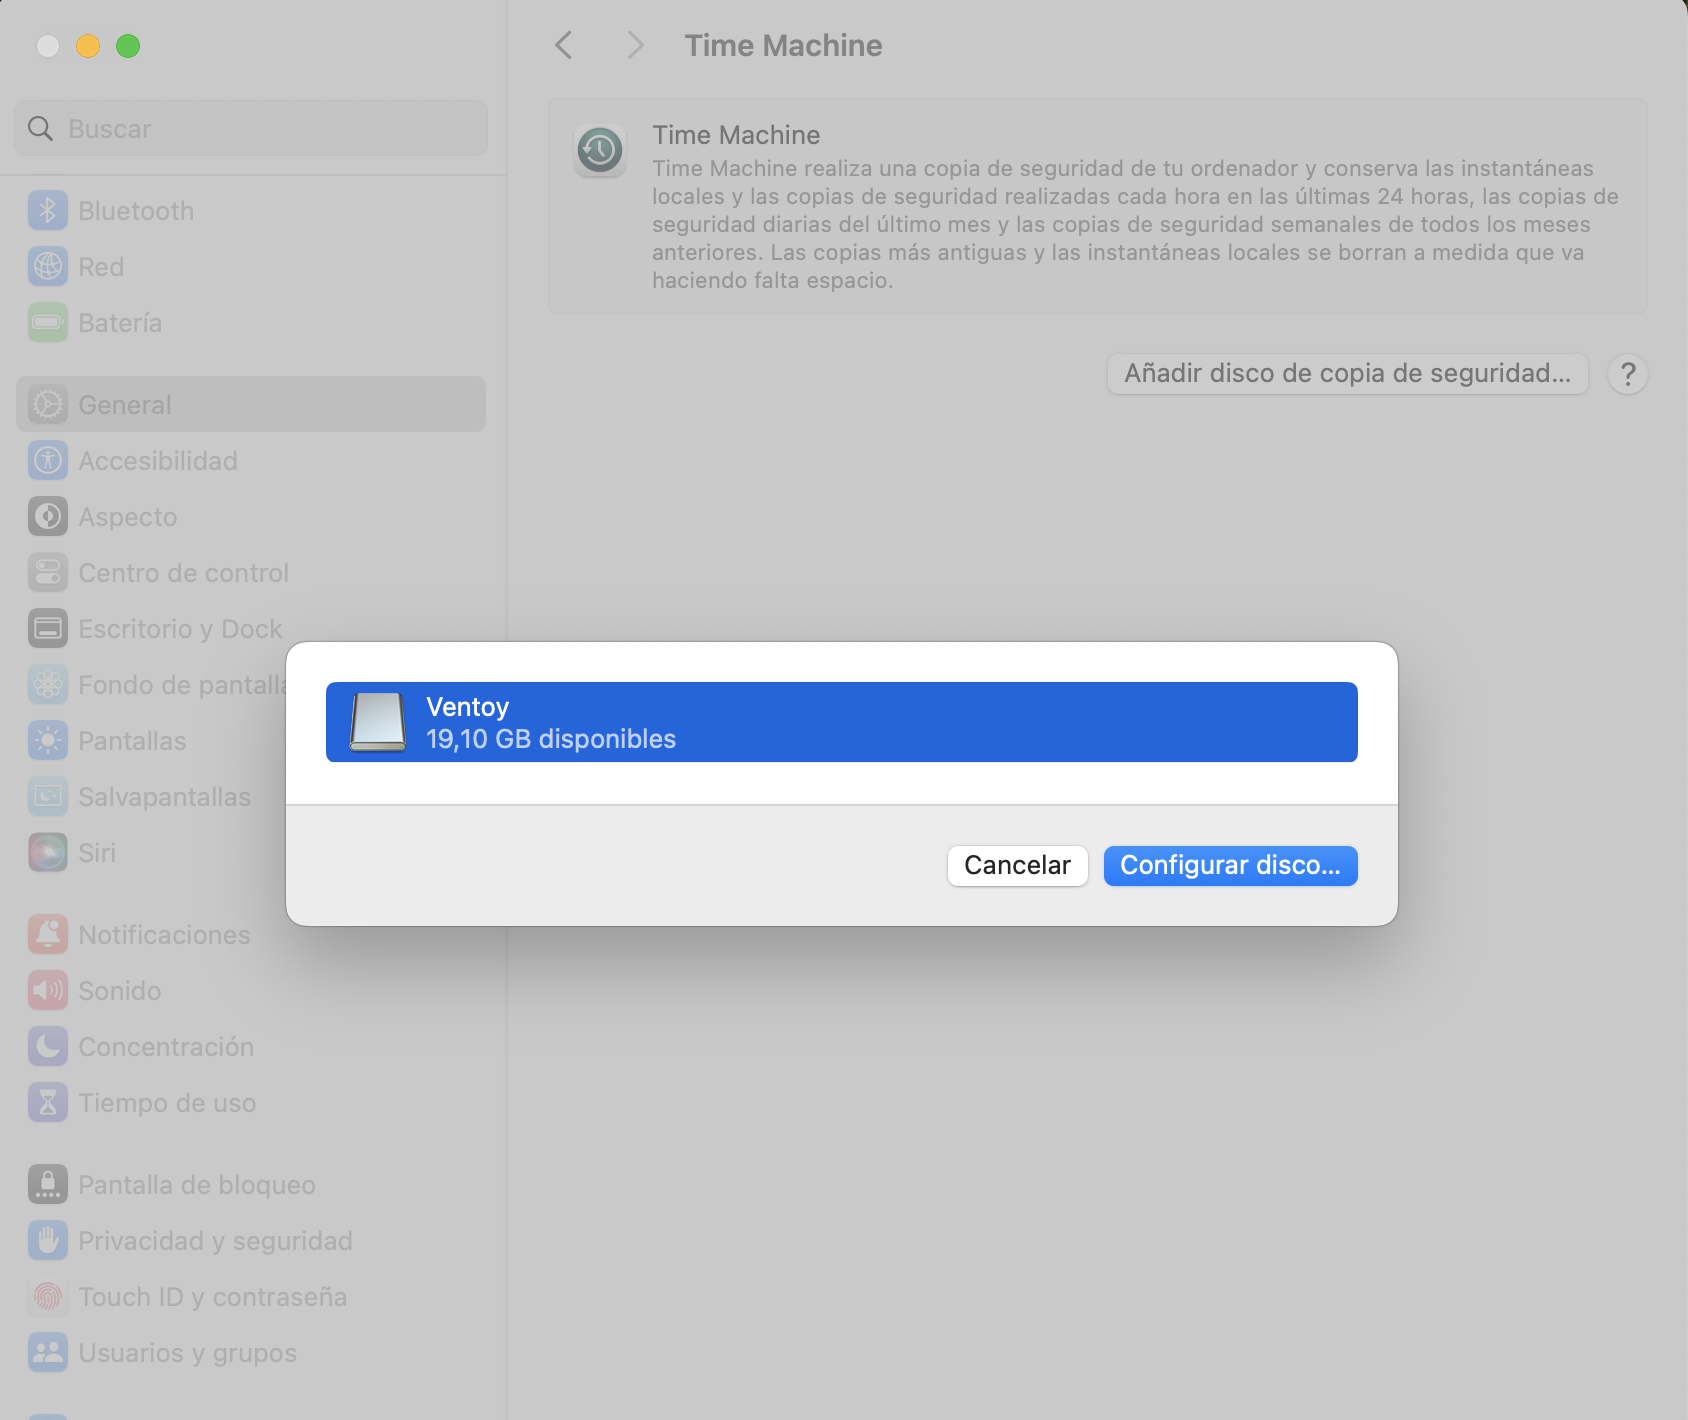The image size is (1688, 1420).
Task: Focus the Buscar search field
Action: 251,129
